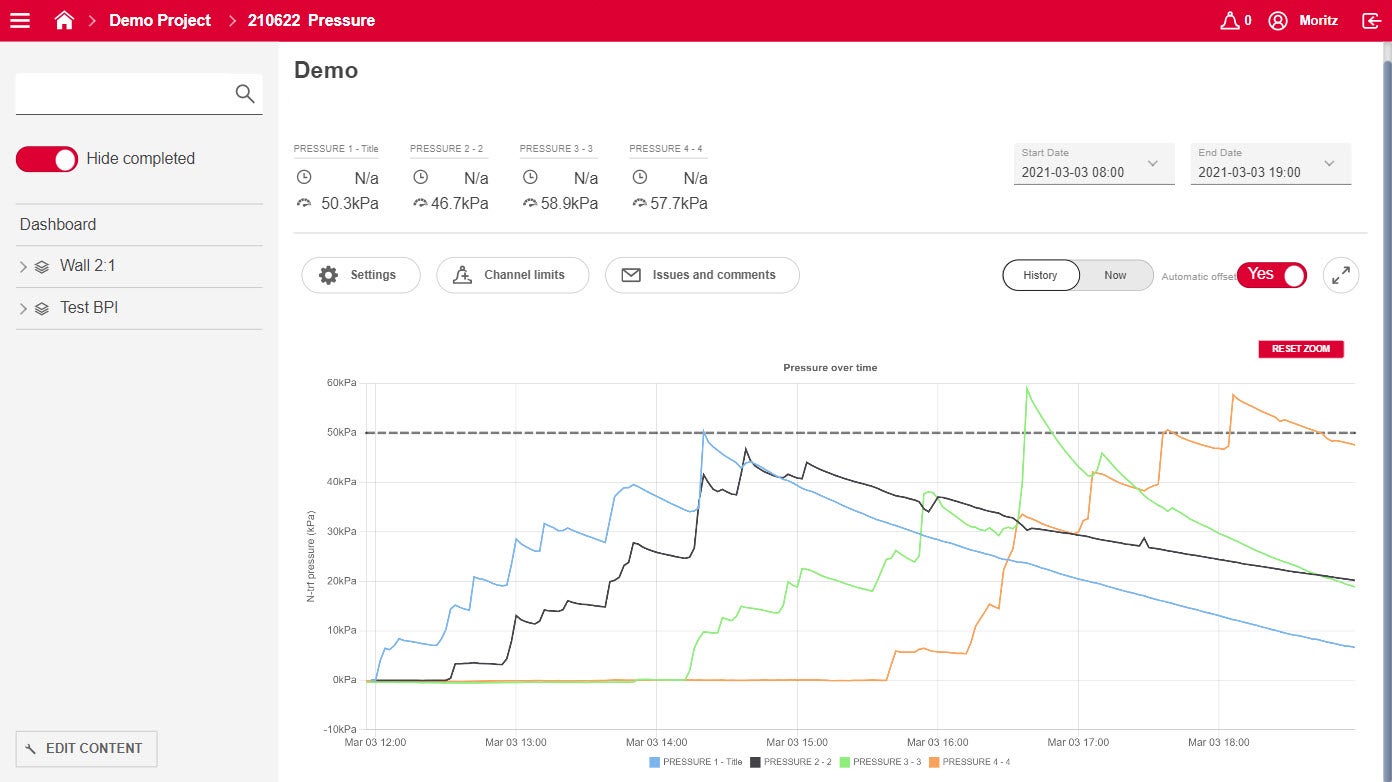Click the search magnifier icon
The height and width of the screenshot is (782, 1392).
(x=244, y=94)
